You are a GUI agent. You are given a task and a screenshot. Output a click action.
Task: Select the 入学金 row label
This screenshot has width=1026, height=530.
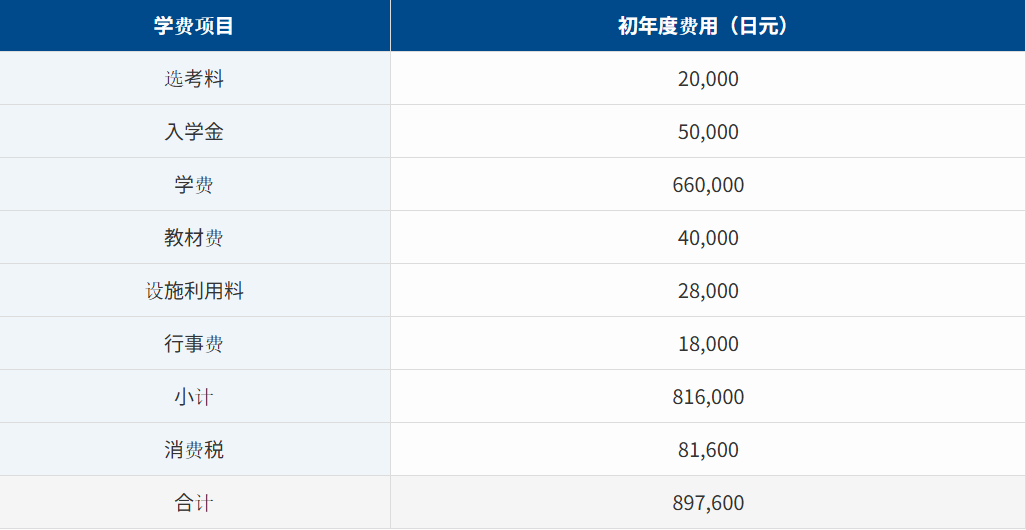tap(194, 132)
